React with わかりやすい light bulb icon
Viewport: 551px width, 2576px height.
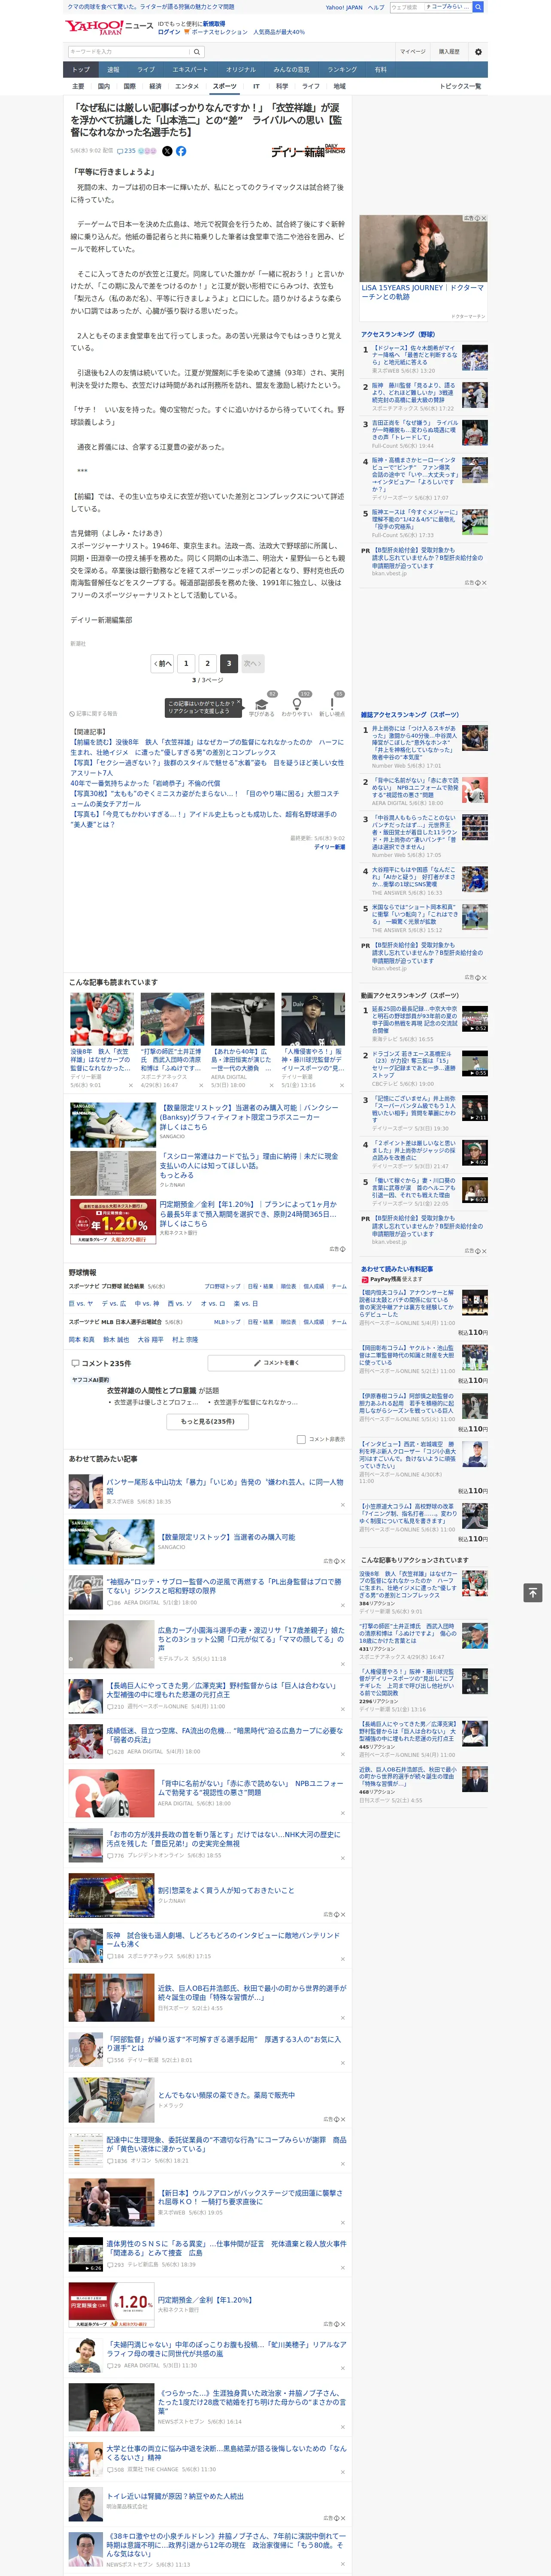[297, 706]
